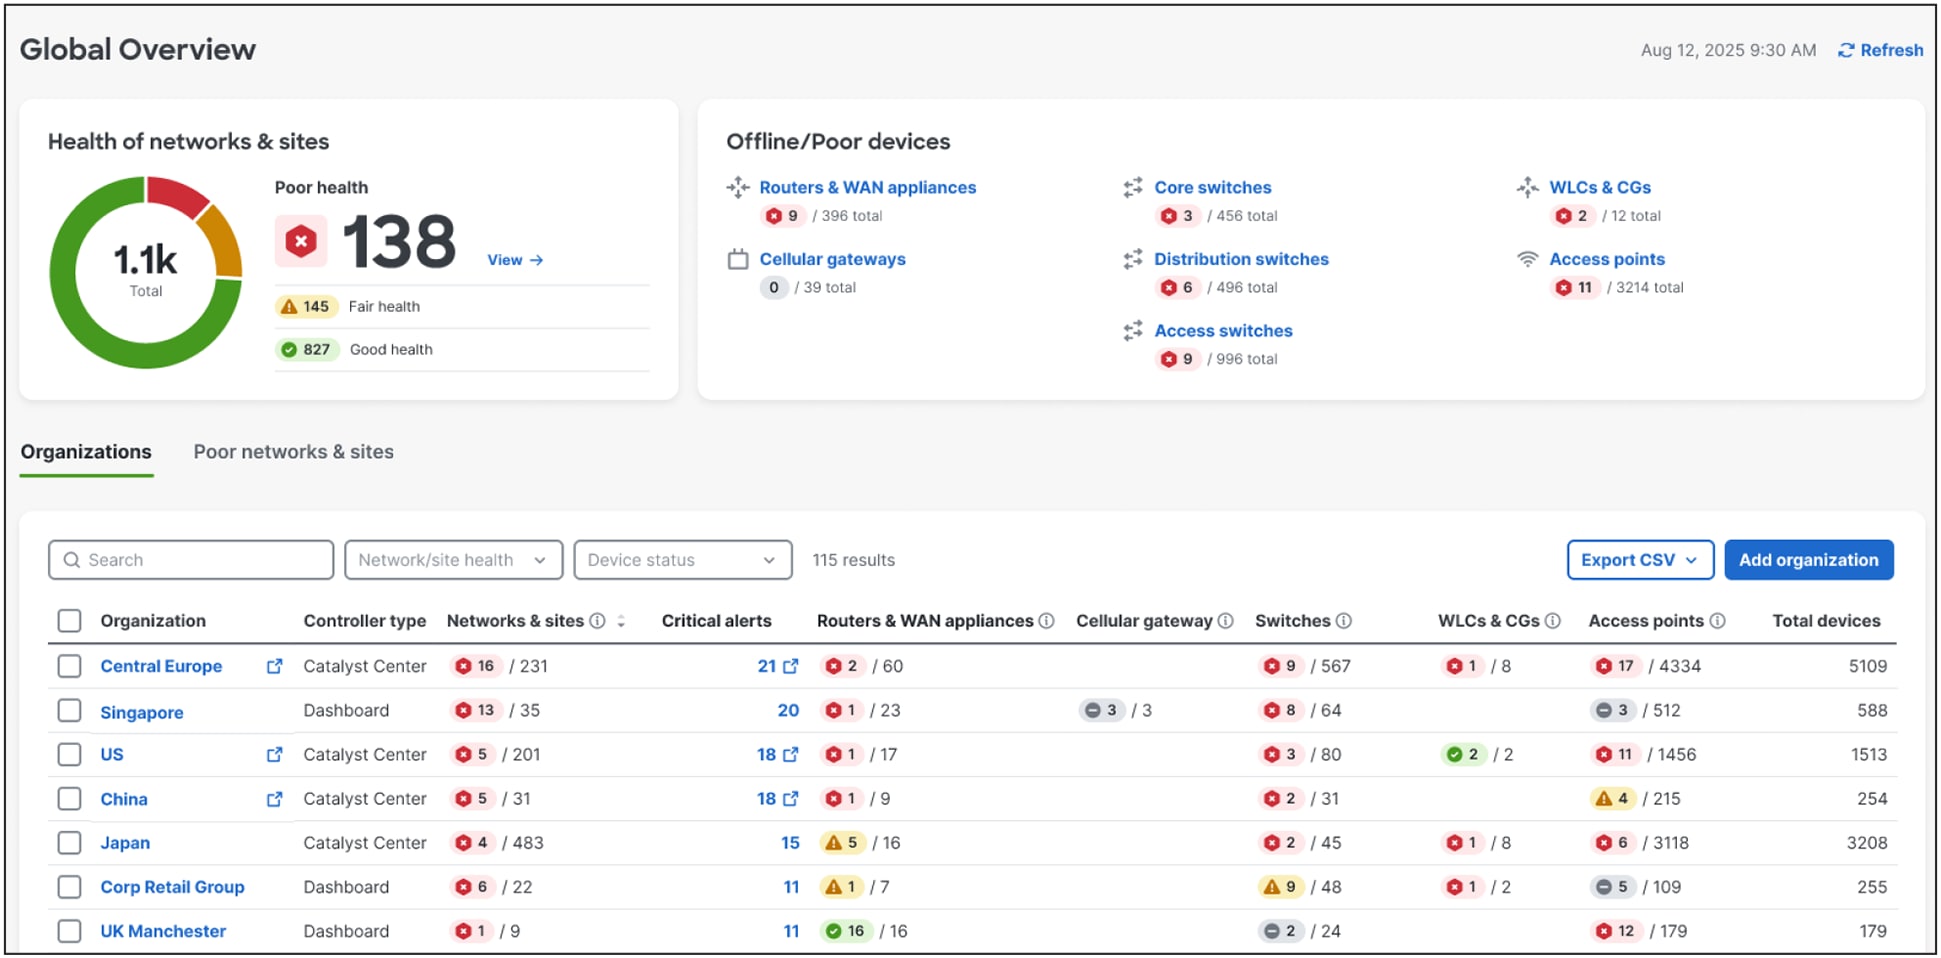1941x958 pixels.
Task: Open the Export CSV dropdown menu
Action: coord(1639,560)
